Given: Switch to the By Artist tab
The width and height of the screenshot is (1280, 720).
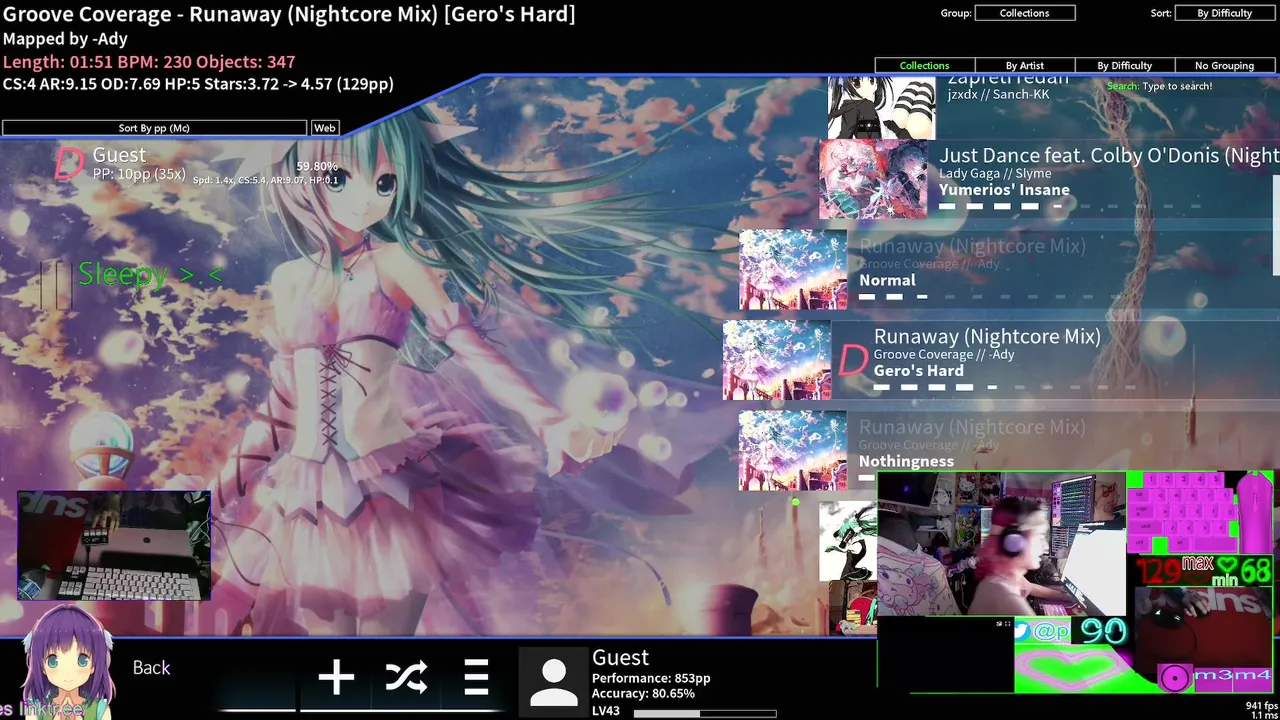Looking at the screenshot, I should coord(1024,65).
